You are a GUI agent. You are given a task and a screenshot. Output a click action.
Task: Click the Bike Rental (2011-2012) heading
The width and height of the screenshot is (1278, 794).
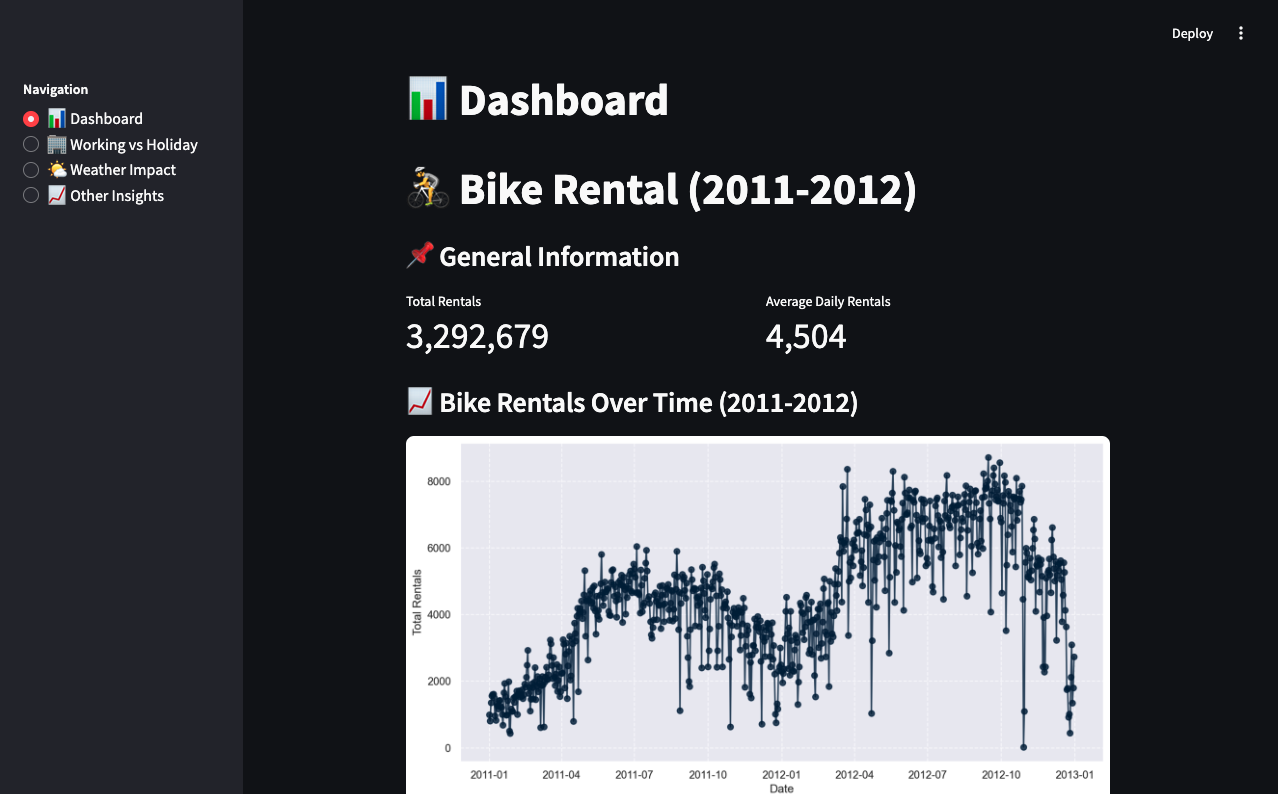pos(687,189)
